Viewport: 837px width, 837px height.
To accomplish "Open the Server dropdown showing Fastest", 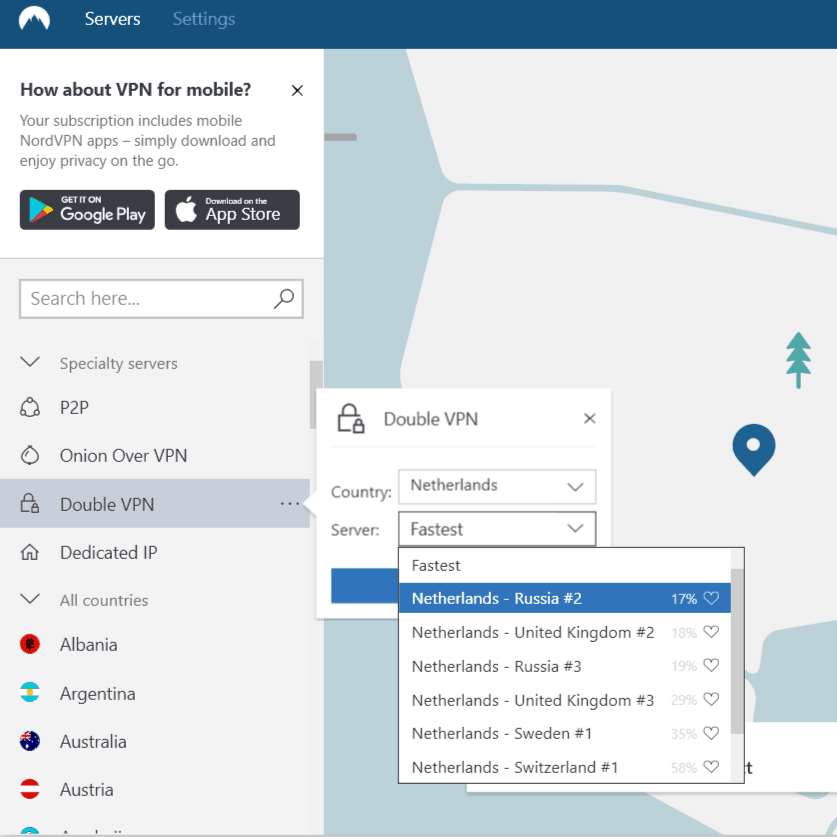I will (497, 529).
